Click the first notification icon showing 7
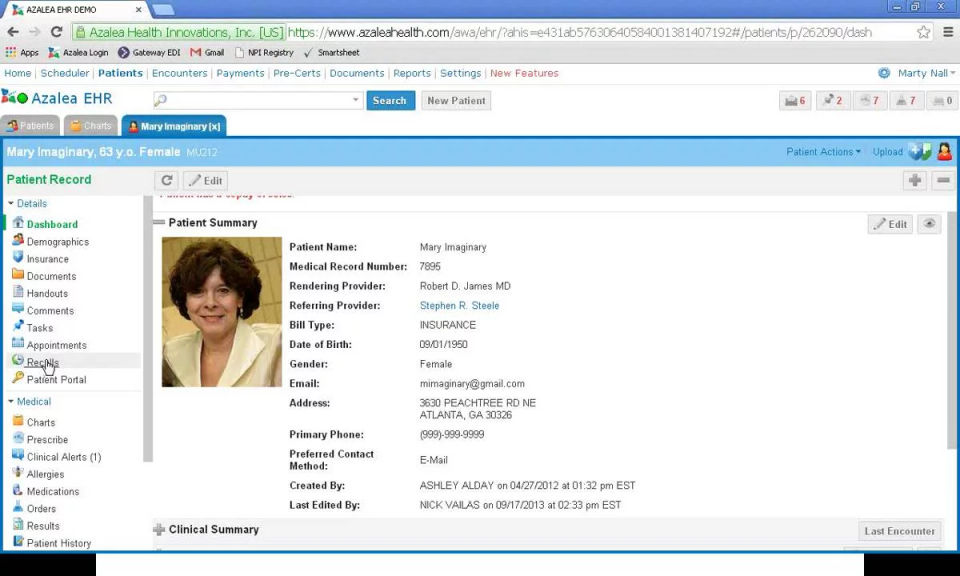The width and height of the screenshot is (960, 576). [870, 100]
